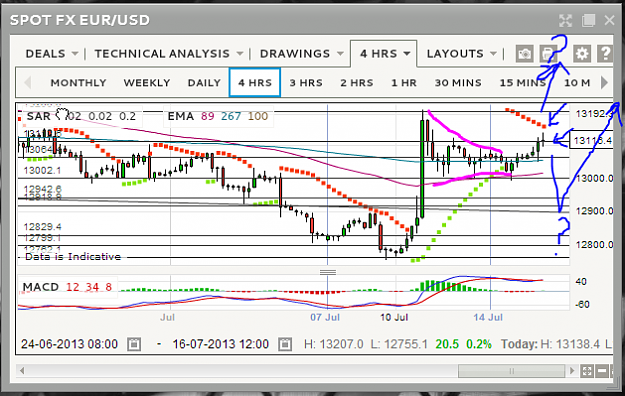Click the pane divider handle above MACD

pos(328,272)
